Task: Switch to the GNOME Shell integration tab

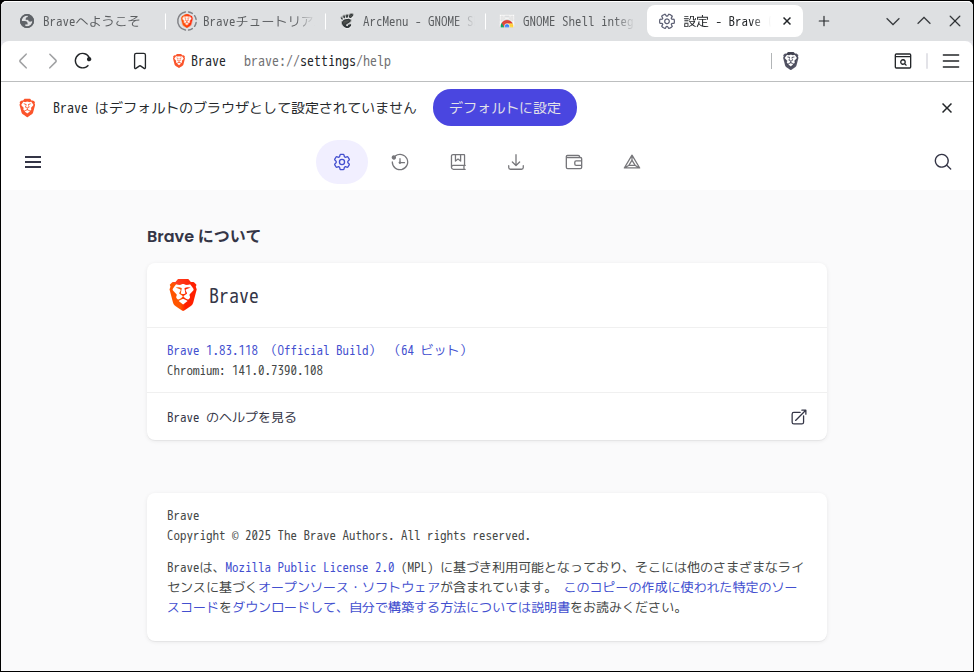Action: point(566,21)
